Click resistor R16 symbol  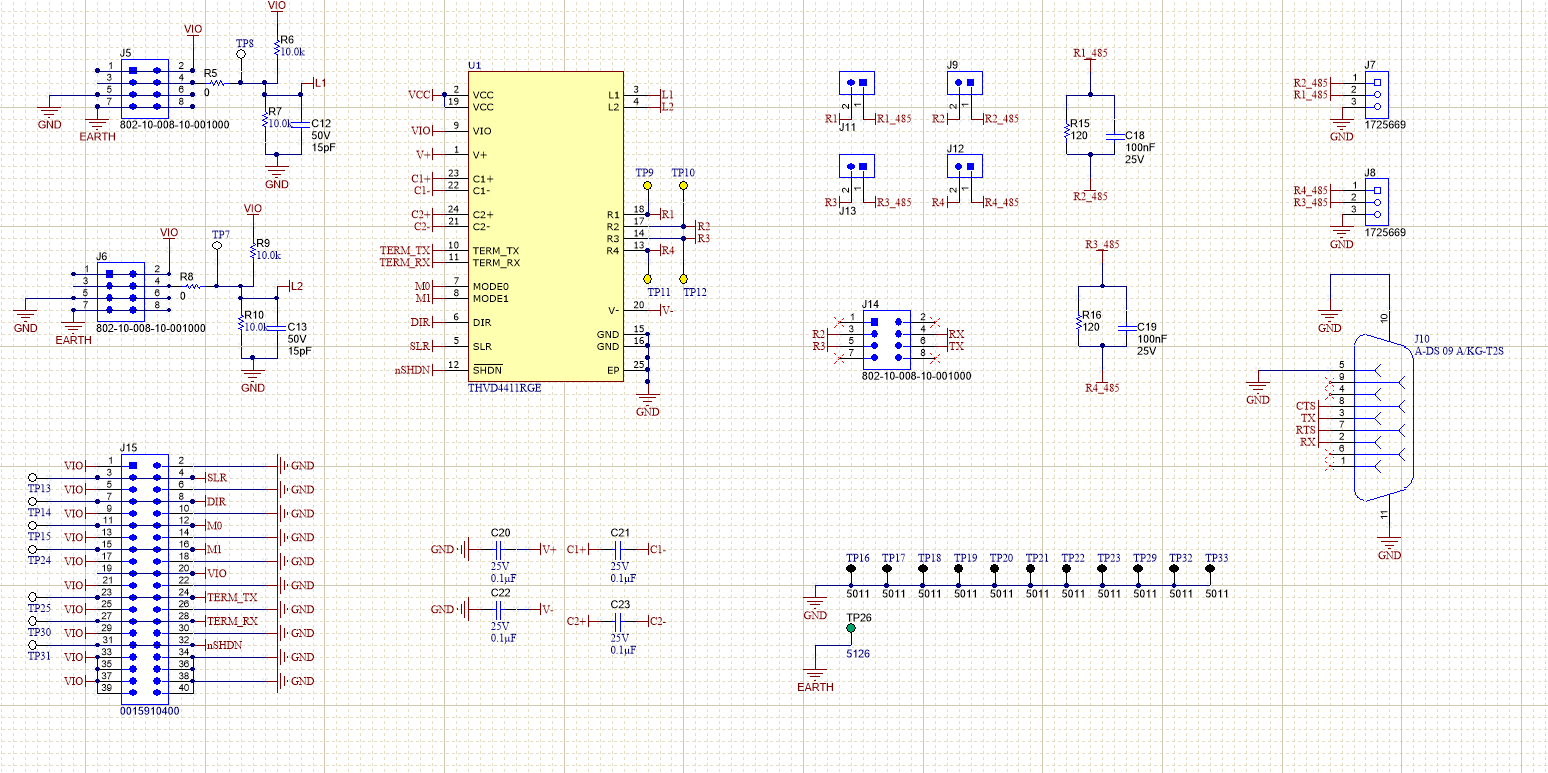coord(1078,323)
